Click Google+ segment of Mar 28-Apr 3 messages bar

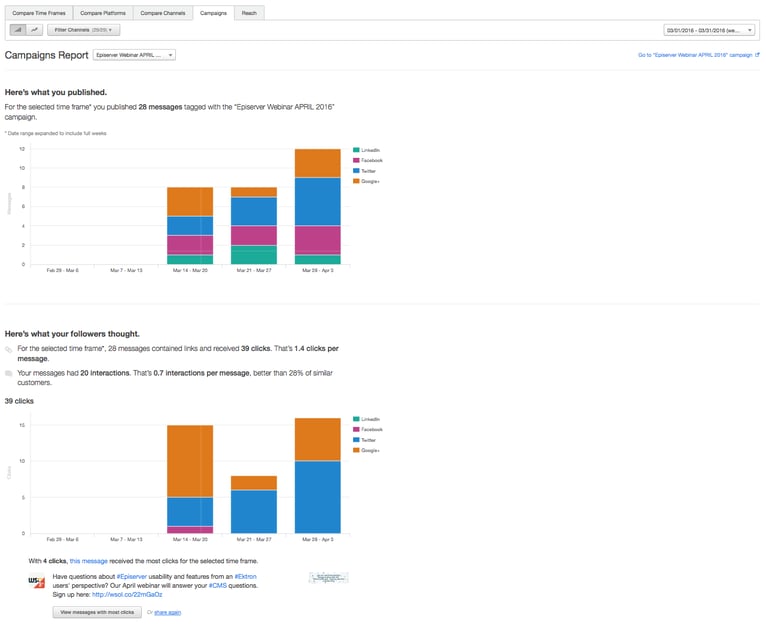click(318, 163)
